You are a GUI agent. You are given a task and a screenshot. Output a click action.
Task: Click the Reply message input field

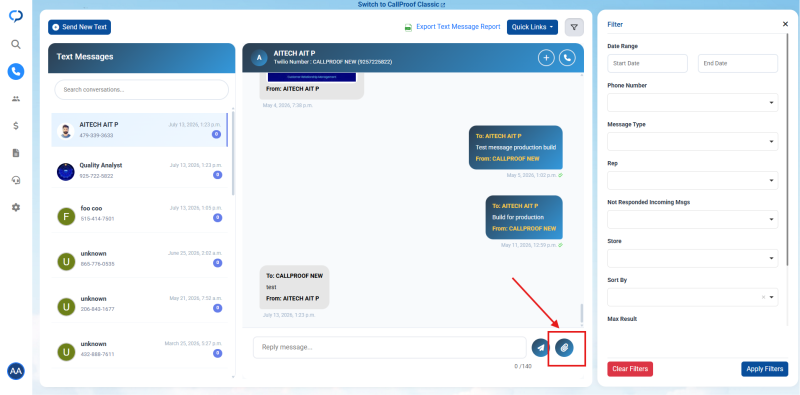(x=389, y=348)
